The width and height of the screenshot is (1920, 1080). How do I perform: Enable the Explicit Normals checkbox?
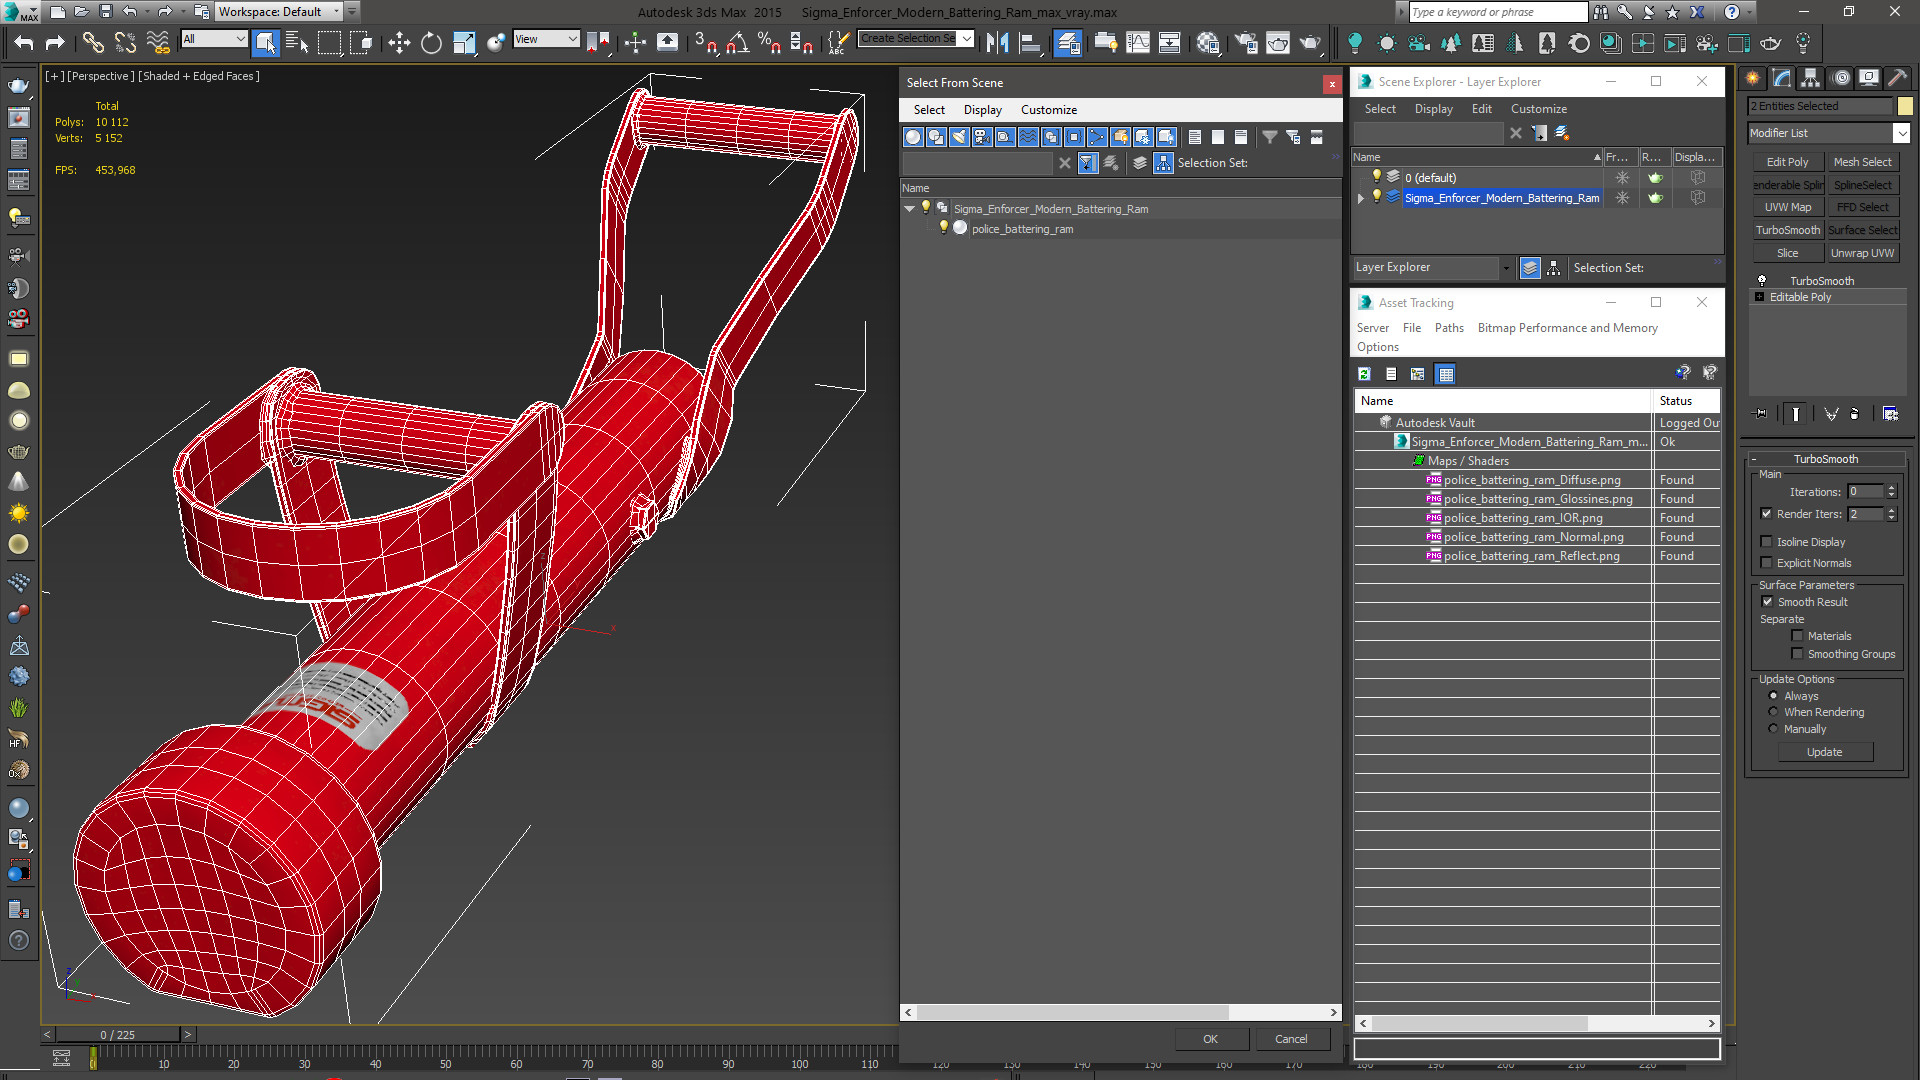point(1767,563)
